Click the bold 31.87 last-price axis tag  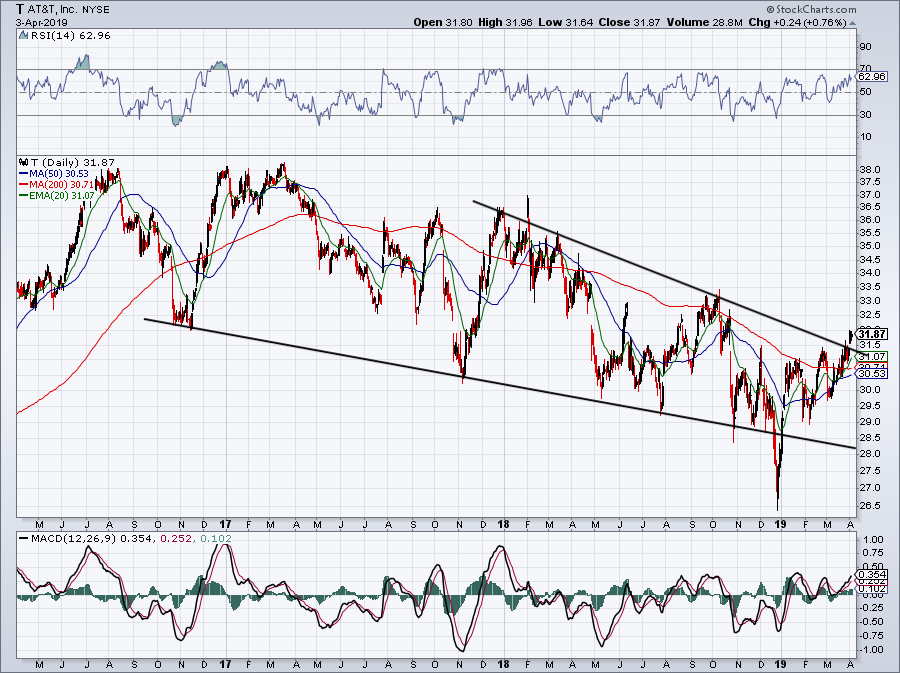(x=872, y=334)
